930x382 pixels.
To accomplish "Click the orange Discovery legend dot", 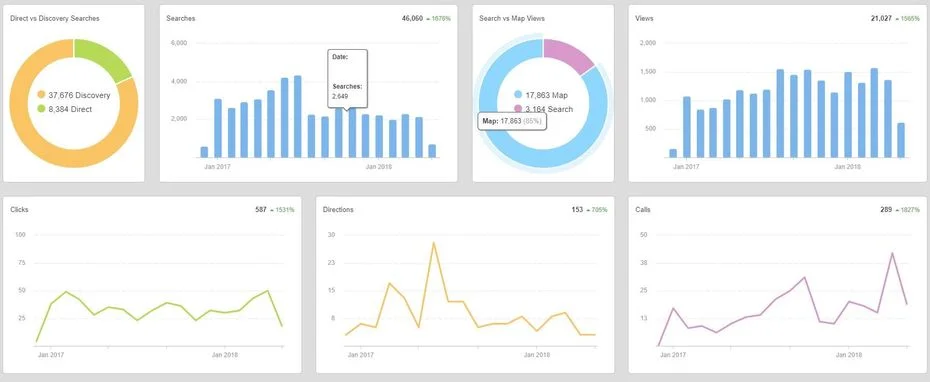I will pos(41,95).
